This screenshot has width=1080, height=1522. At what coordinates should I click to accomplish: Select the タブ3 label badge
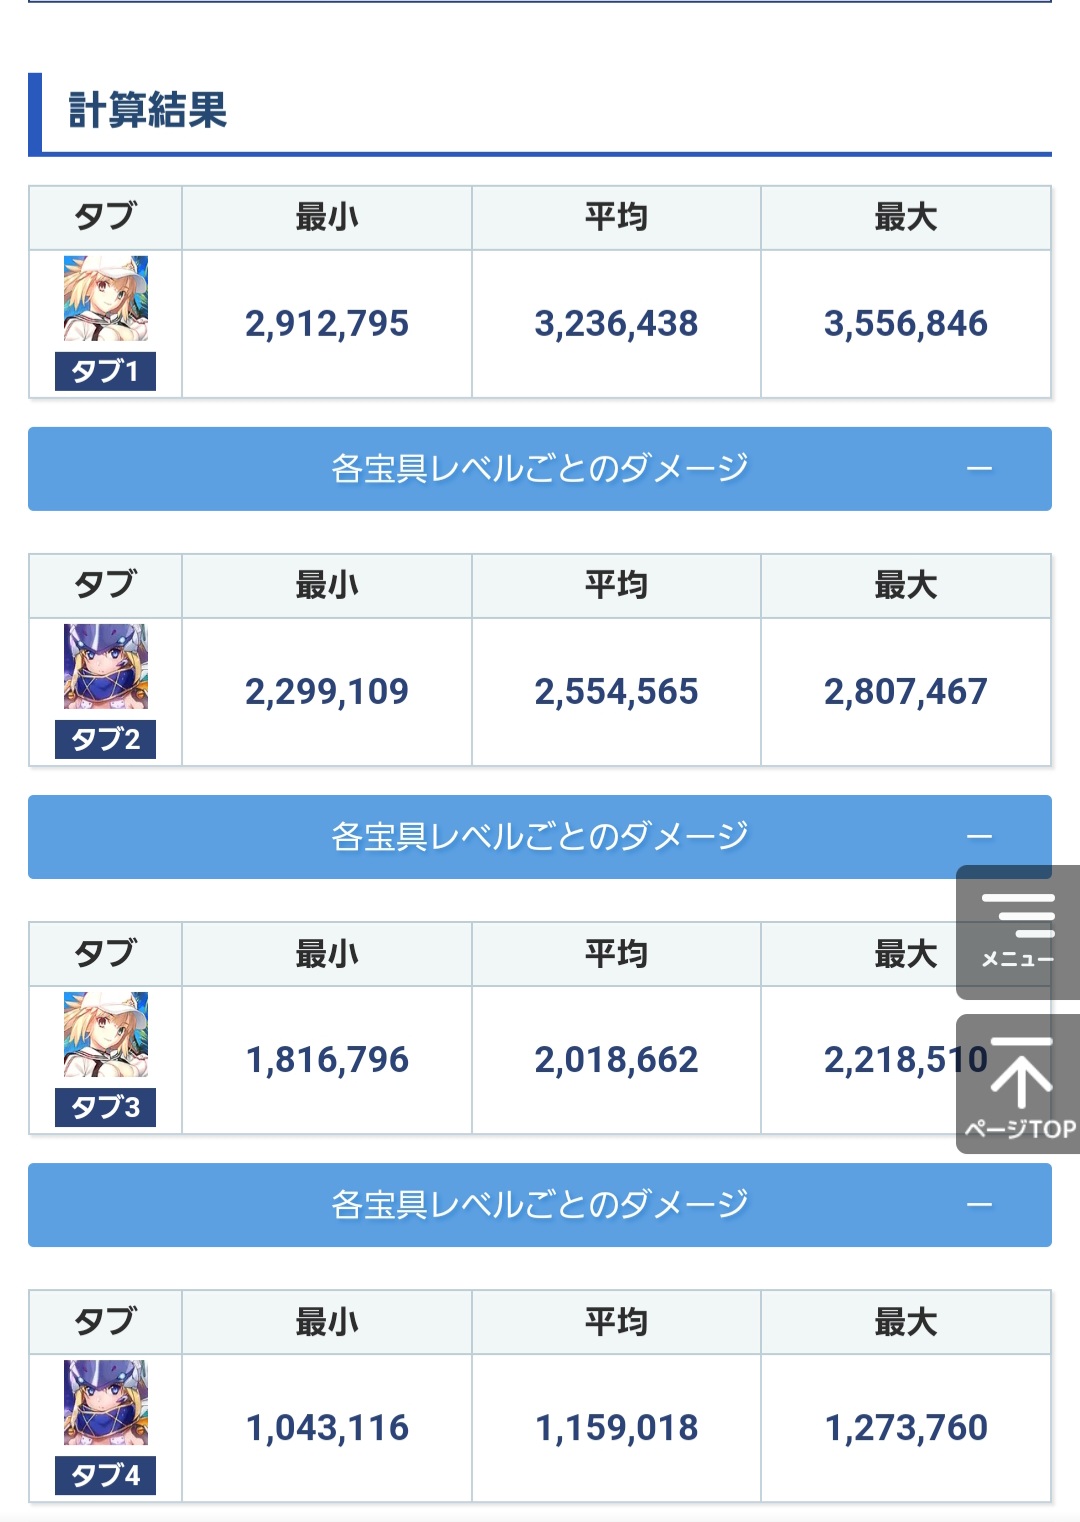(x=105, y=1108)
